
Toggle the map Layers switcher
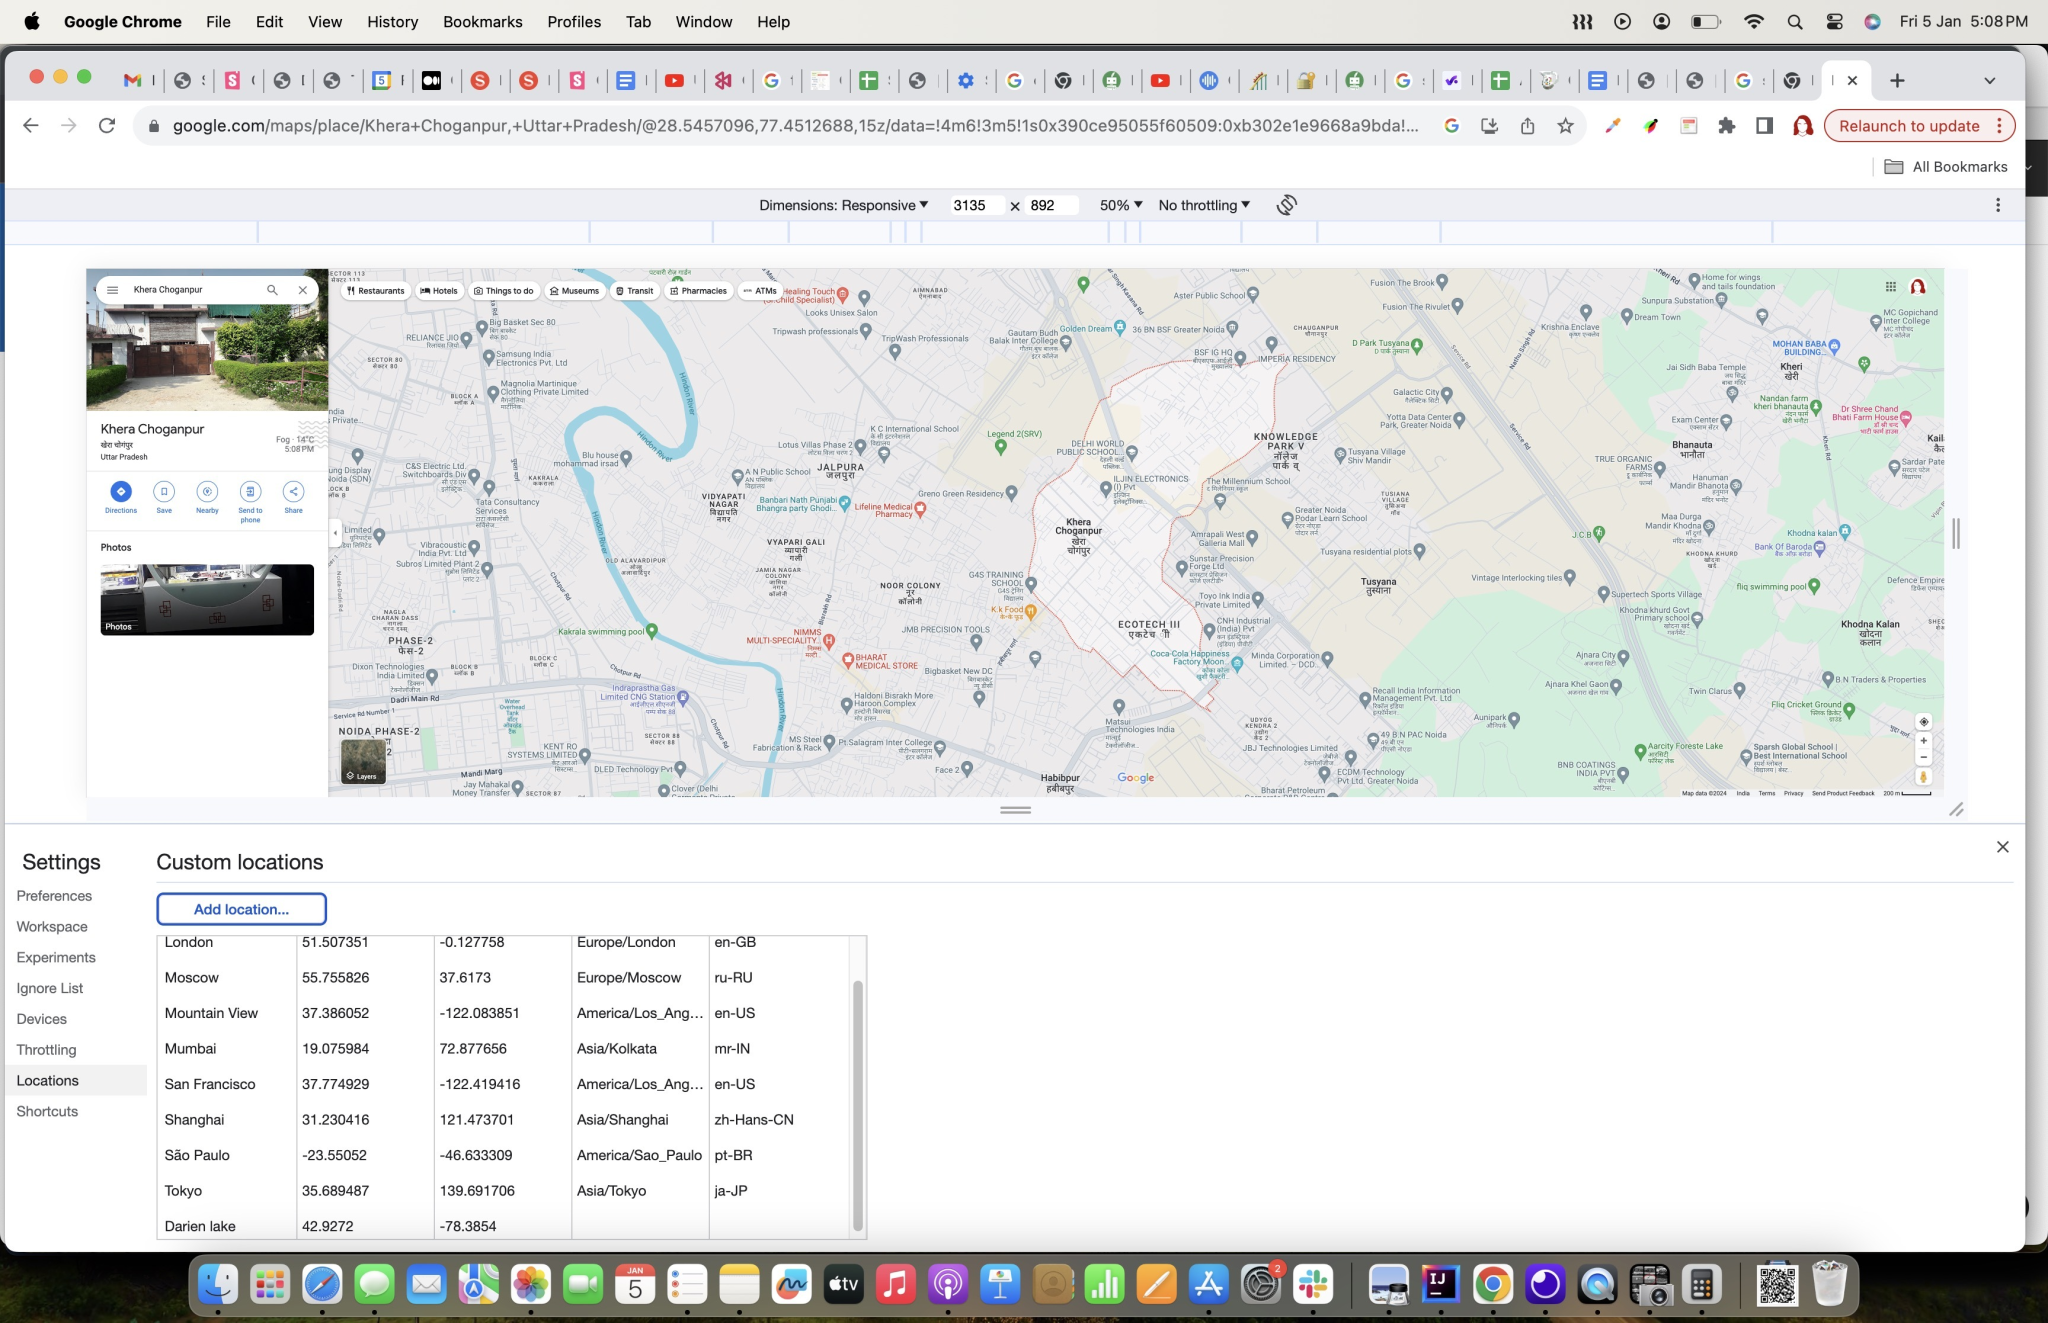tap(363, 762)
